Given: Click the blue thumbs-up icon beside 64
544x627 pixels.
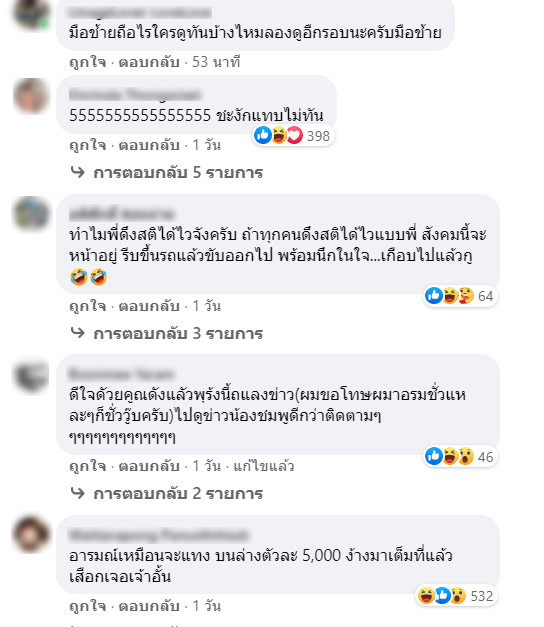Looking at the screenshot, I should click(434, 296).
